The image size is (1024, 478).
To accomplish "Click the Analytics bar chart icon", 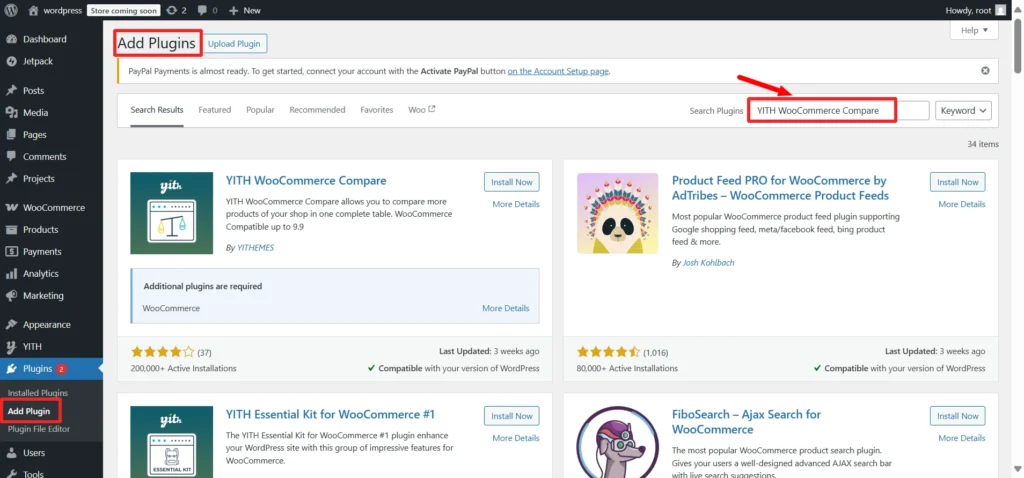I will pyautogui.click(x=11, y=274).
